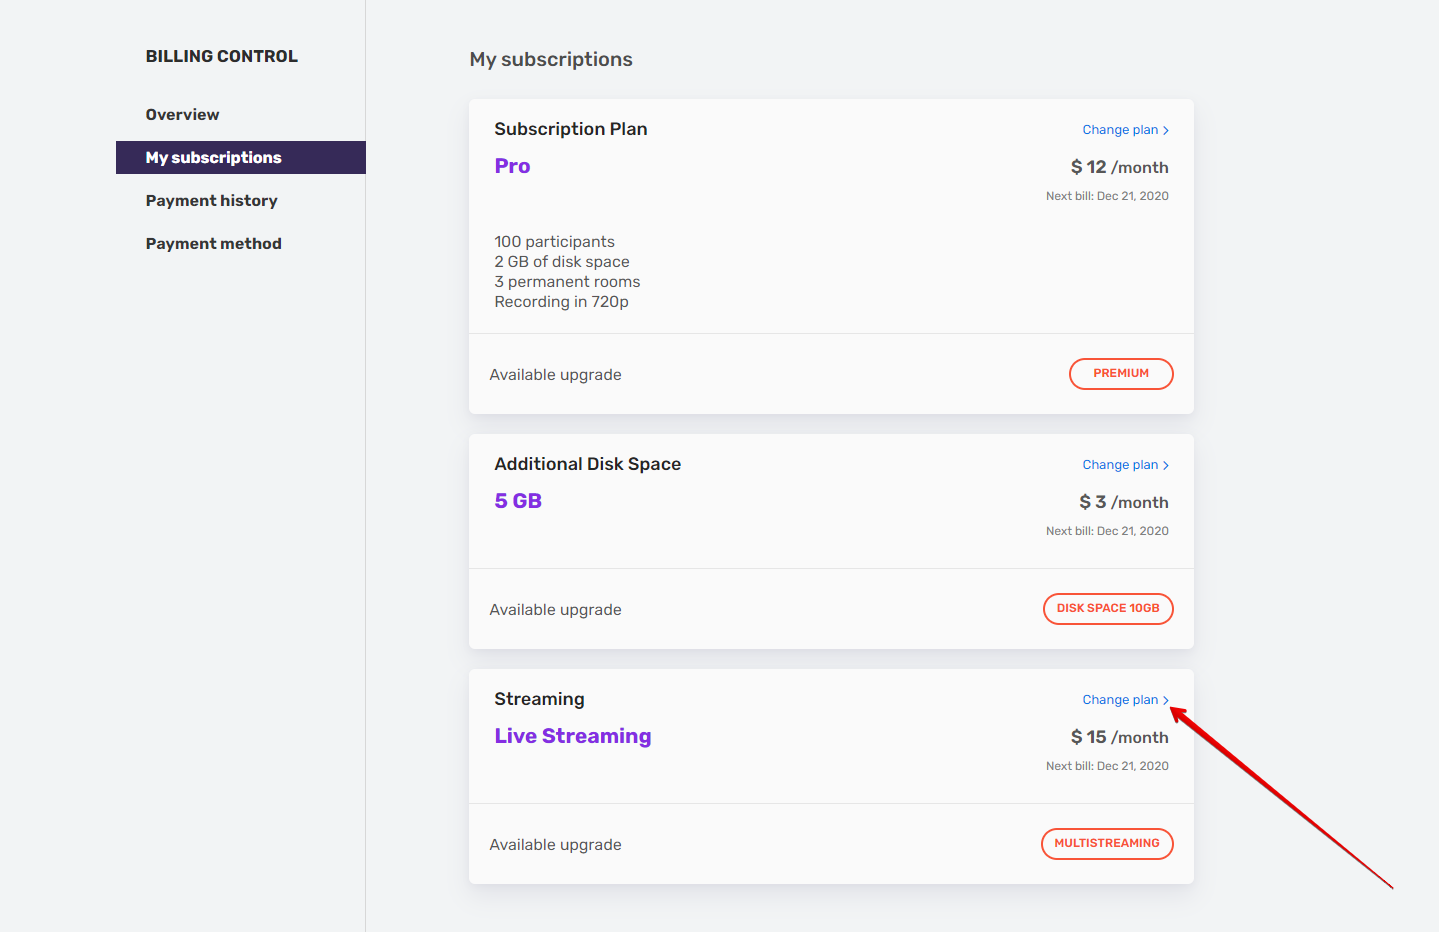Click Available upgrade label beside DISK SPACE 10GB
1439x932 pixels.
[x=555, y=610]
